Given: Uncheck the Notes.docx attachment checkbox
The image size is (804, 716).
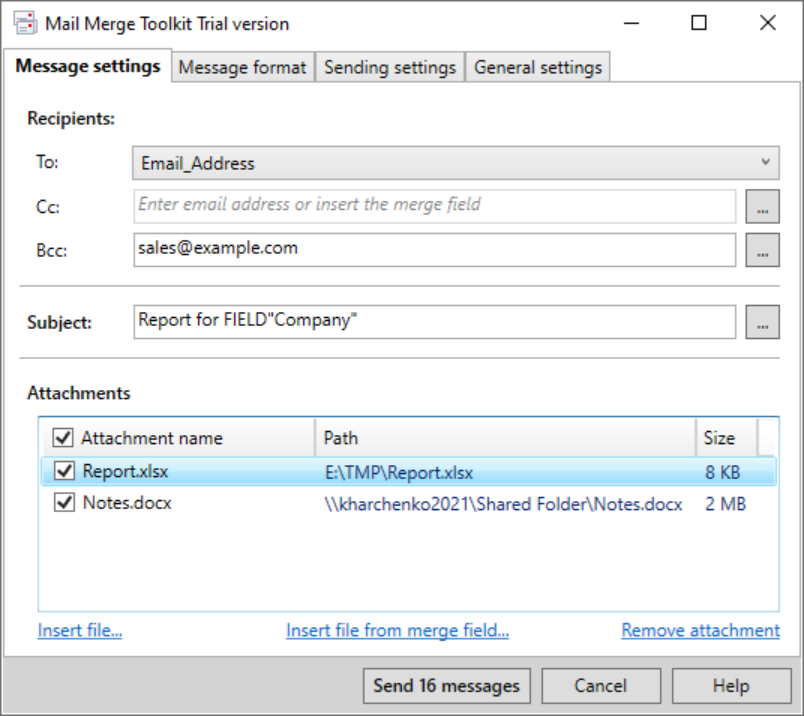Looking at the screenshot, I should coord(65,503).
